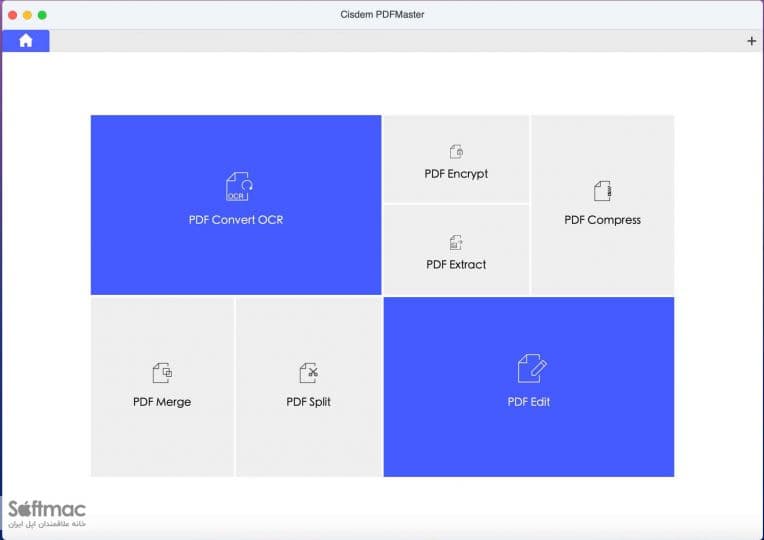This screenshot has width=764, height=540.
Task: Click the PDF Split scissors icon
Action: pos(308,373)
